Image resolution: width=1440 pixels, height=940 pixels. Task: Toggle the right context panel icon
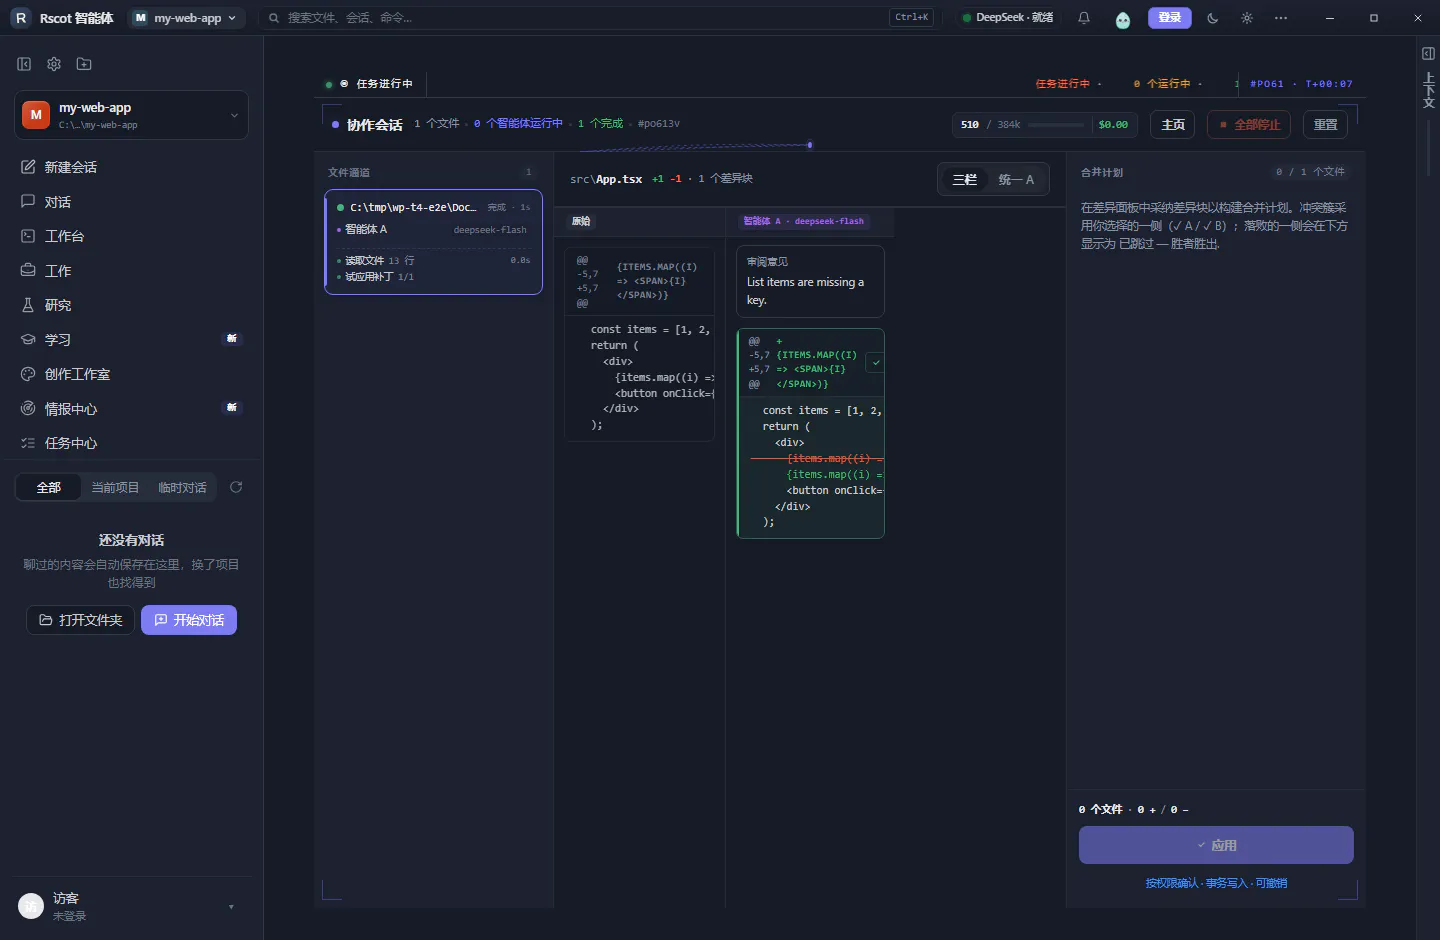1428,53
